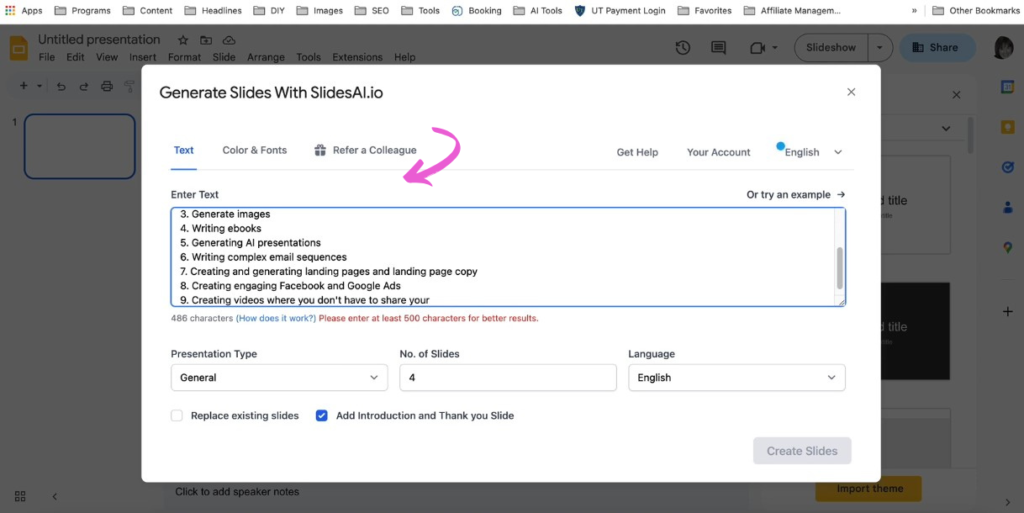The height and width of the screenshot is (513, 1024).
Task: Show more bookmarks with the chevron
Action: [x=914, y=10]
